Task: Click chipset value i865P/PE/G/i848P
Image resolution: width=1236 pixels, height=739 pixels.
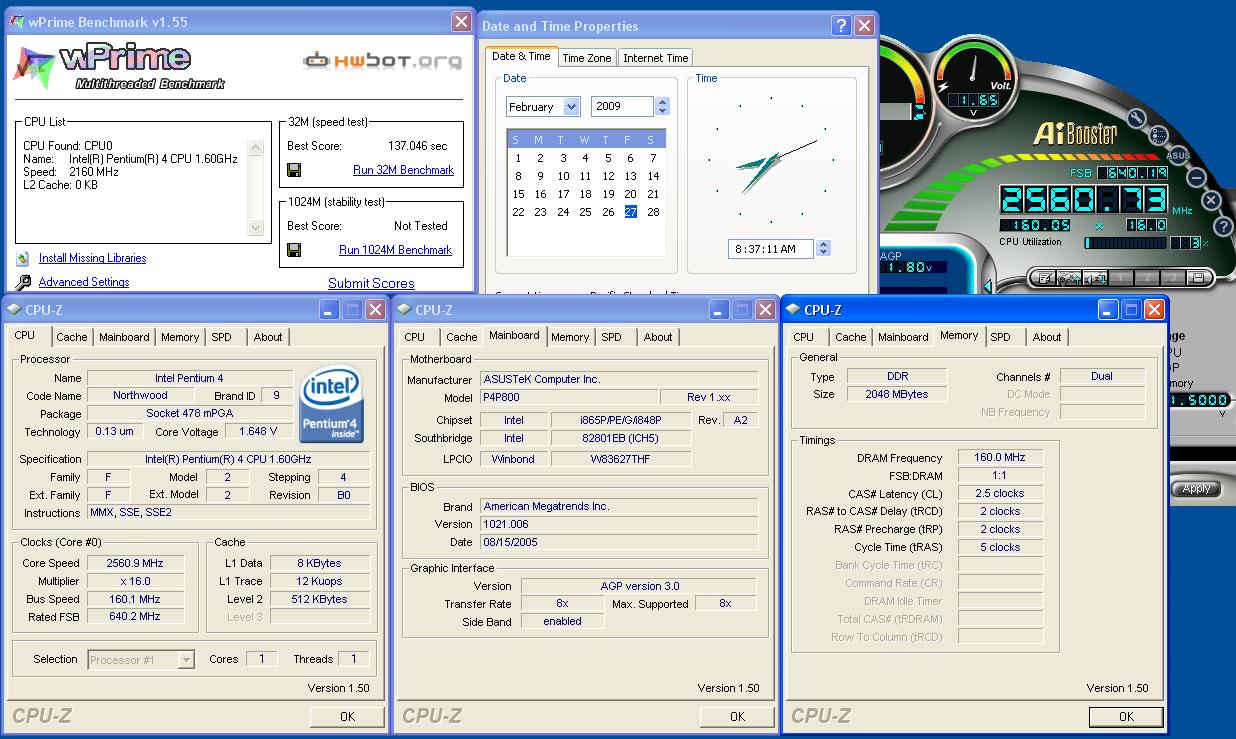Action: tap(620, 420)
